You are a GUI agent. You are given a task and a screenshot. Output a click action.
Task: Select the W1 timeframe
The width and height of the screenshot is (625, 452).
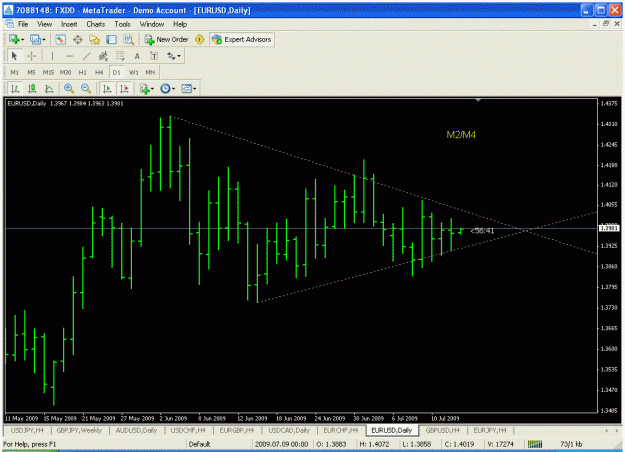[134, 72]
